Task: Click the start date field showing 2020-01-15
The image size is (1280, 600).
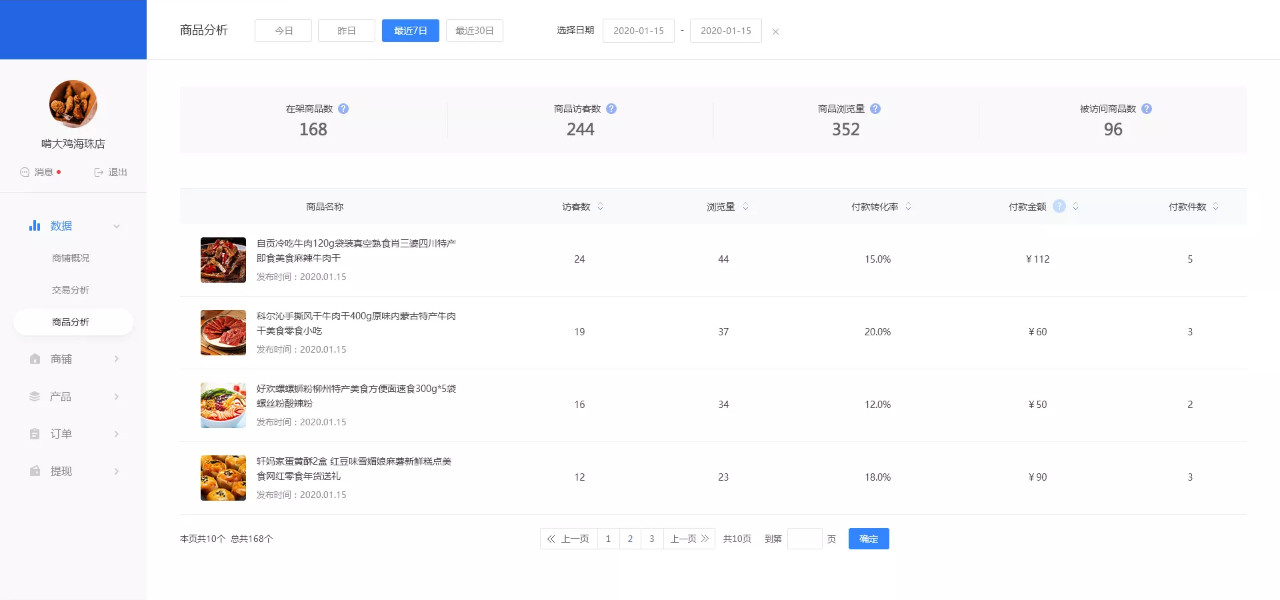Action: (x=638, y=31)
